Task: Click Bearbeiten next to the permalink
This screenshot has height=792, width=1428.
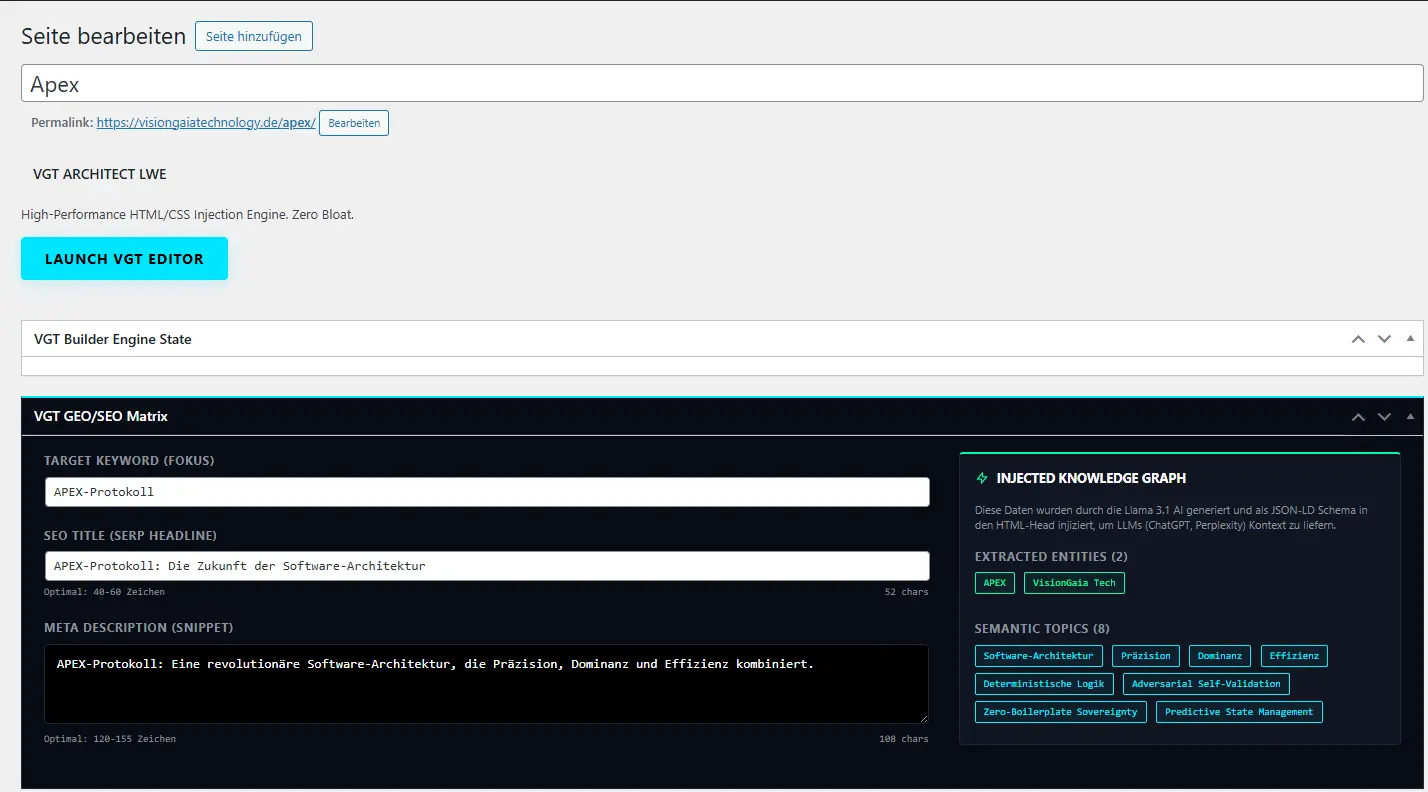Action: 354,123
